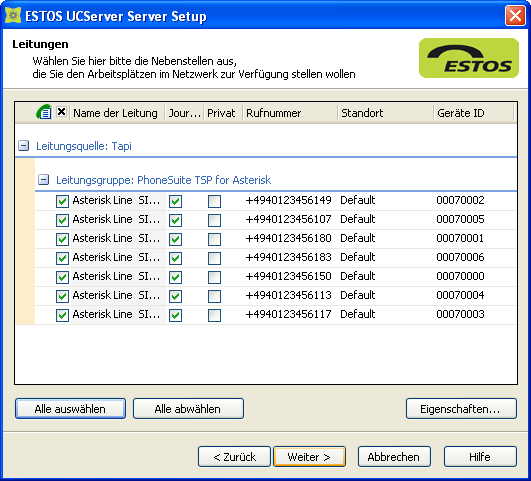Screen dimensions: 531x481
Task: Click phone number +4940123456117
Action: (288, 314)
